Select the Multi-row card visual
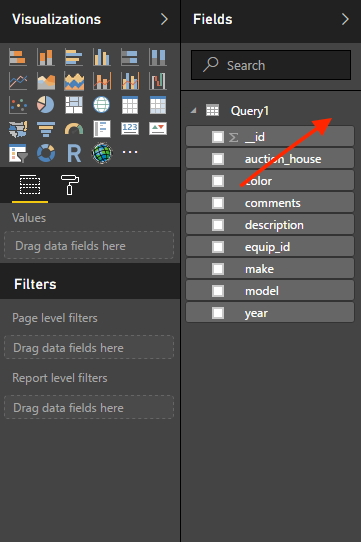The image size is (361, 542). pyautogui.click(x=102, y=129)
